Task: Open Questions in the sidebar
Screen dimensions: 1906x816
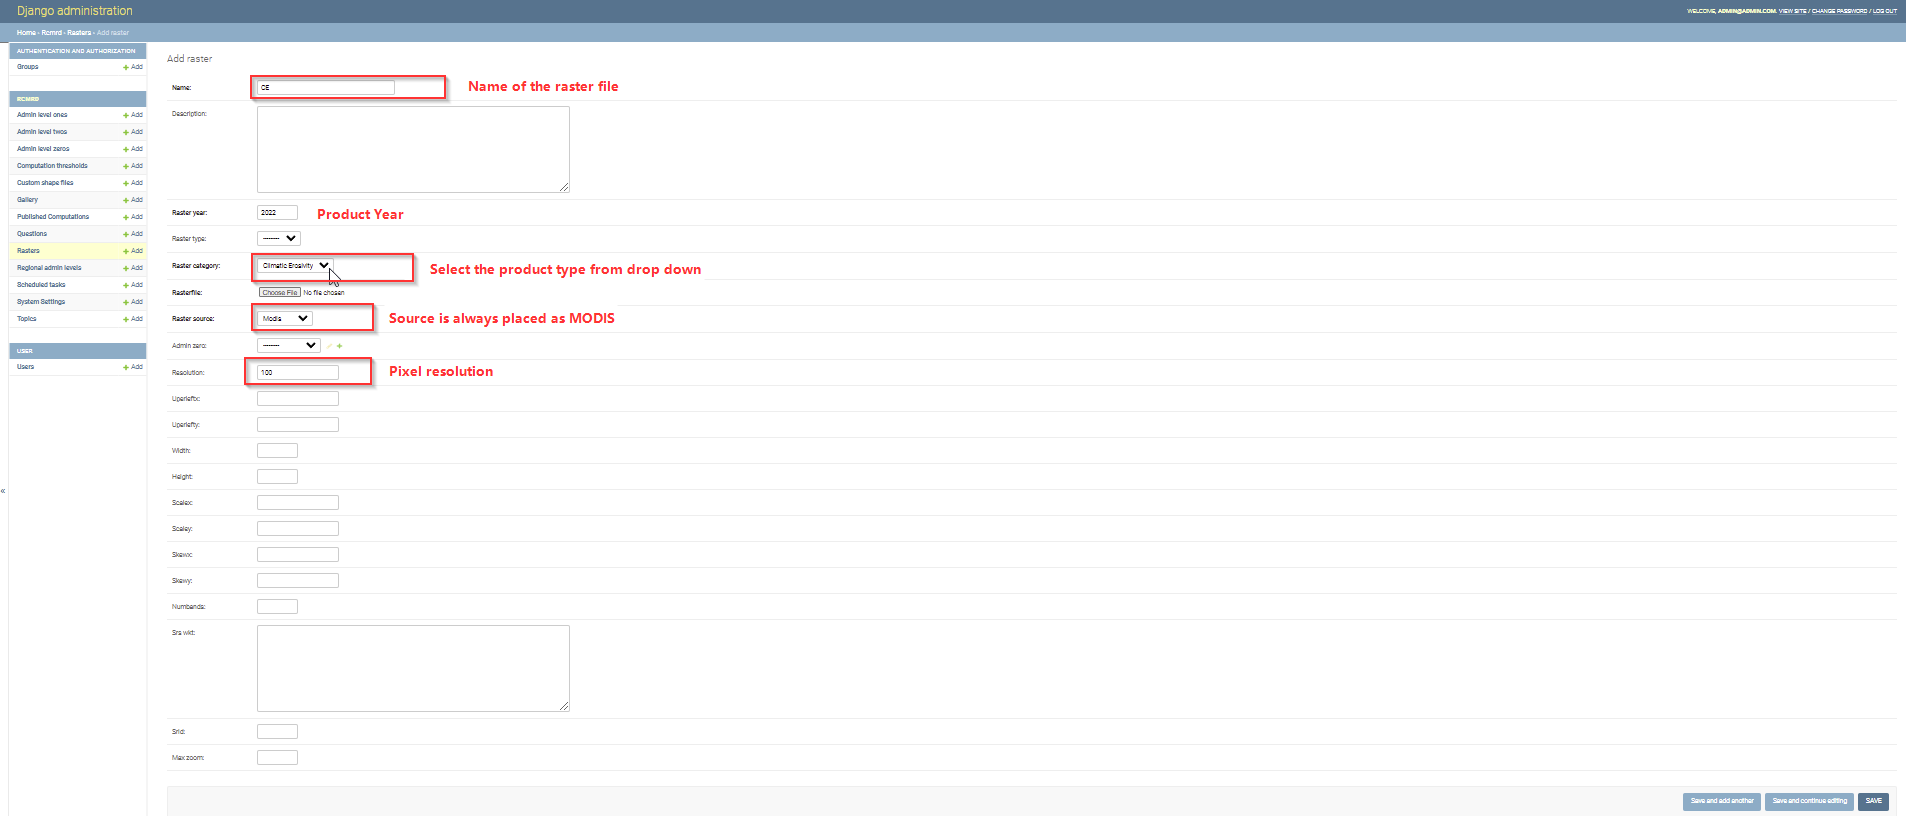Action: [32, 234]
